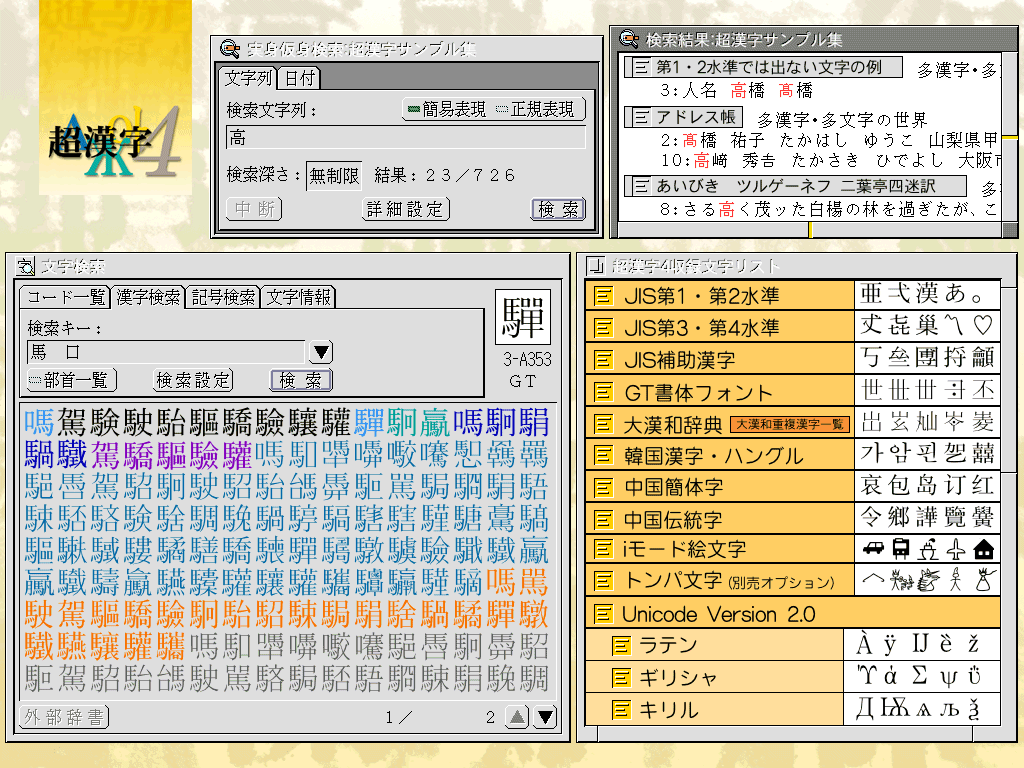Open the JIS第1・第2水準 document icon
This screenshot has height=768, width=1024.
[602, 296]
